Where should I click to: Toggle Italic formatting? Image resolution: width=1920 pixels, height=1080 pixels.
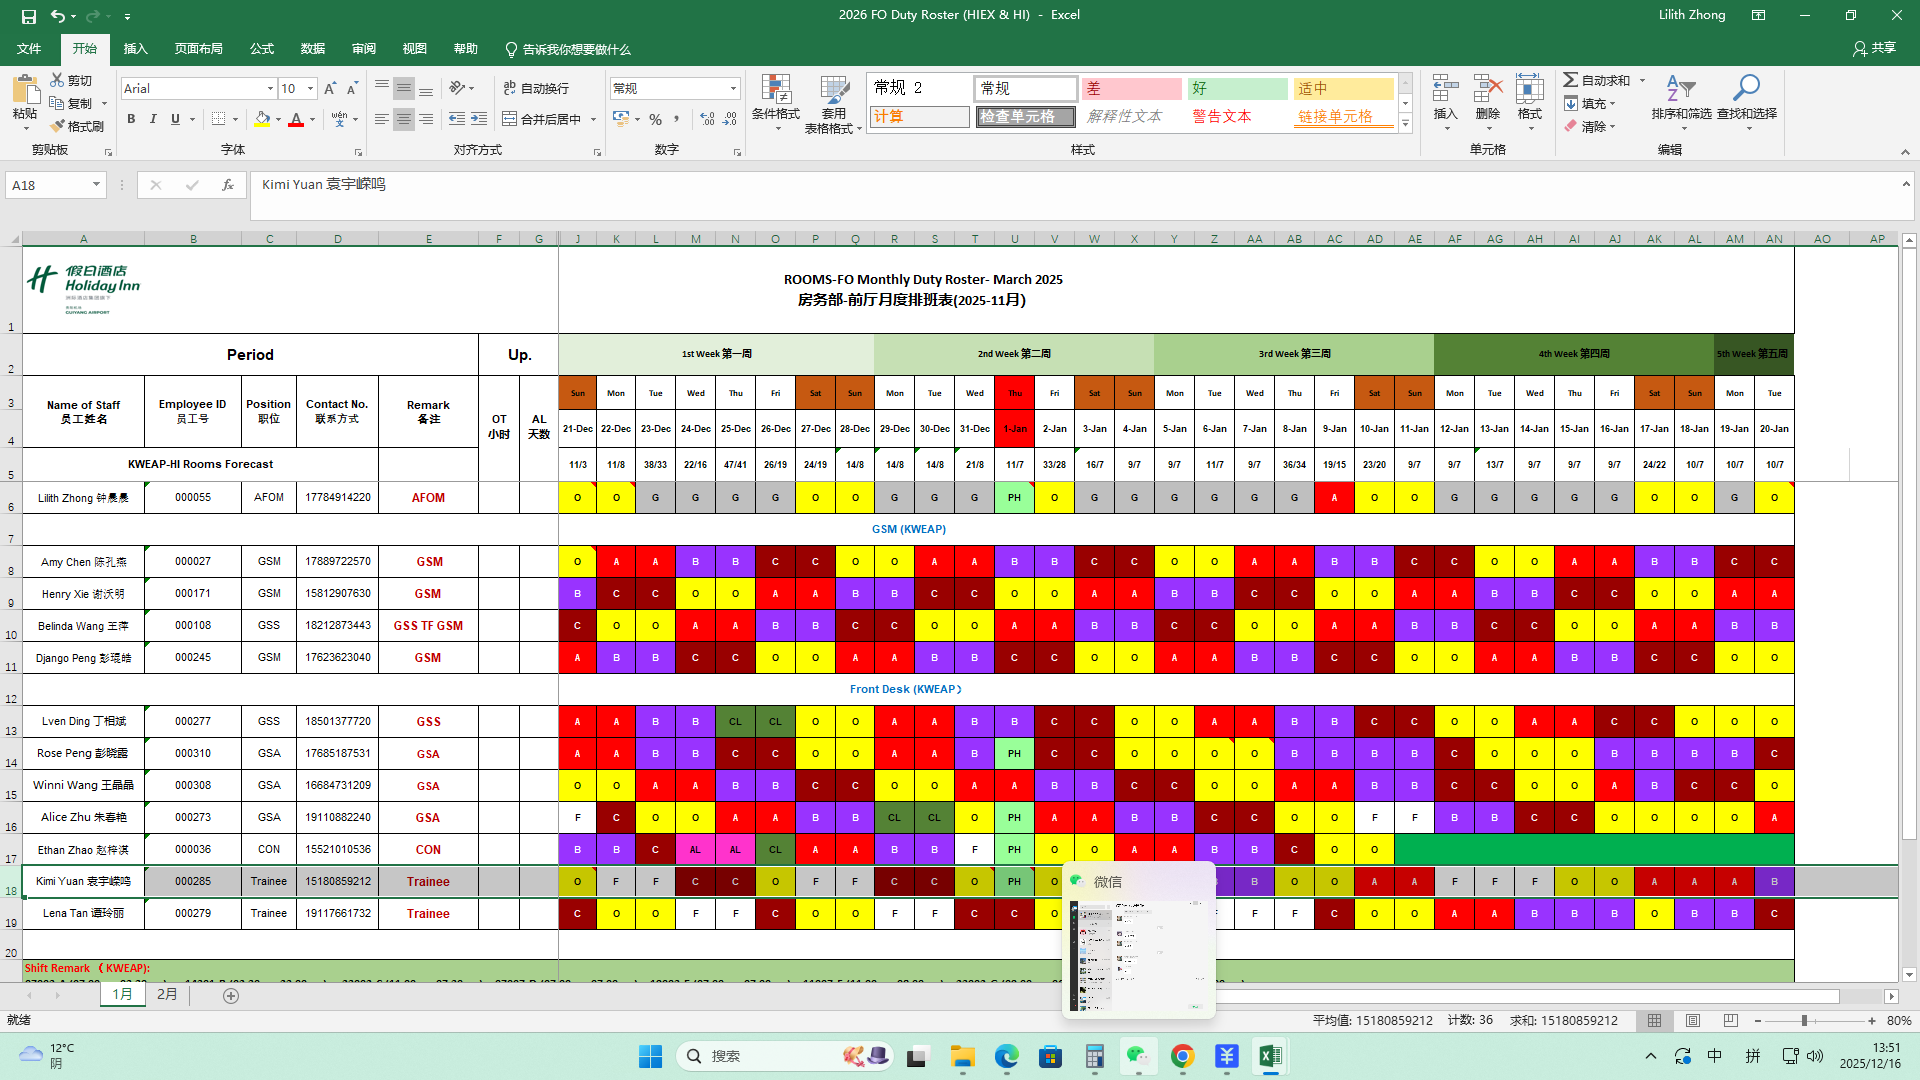[x=153, y=119]
